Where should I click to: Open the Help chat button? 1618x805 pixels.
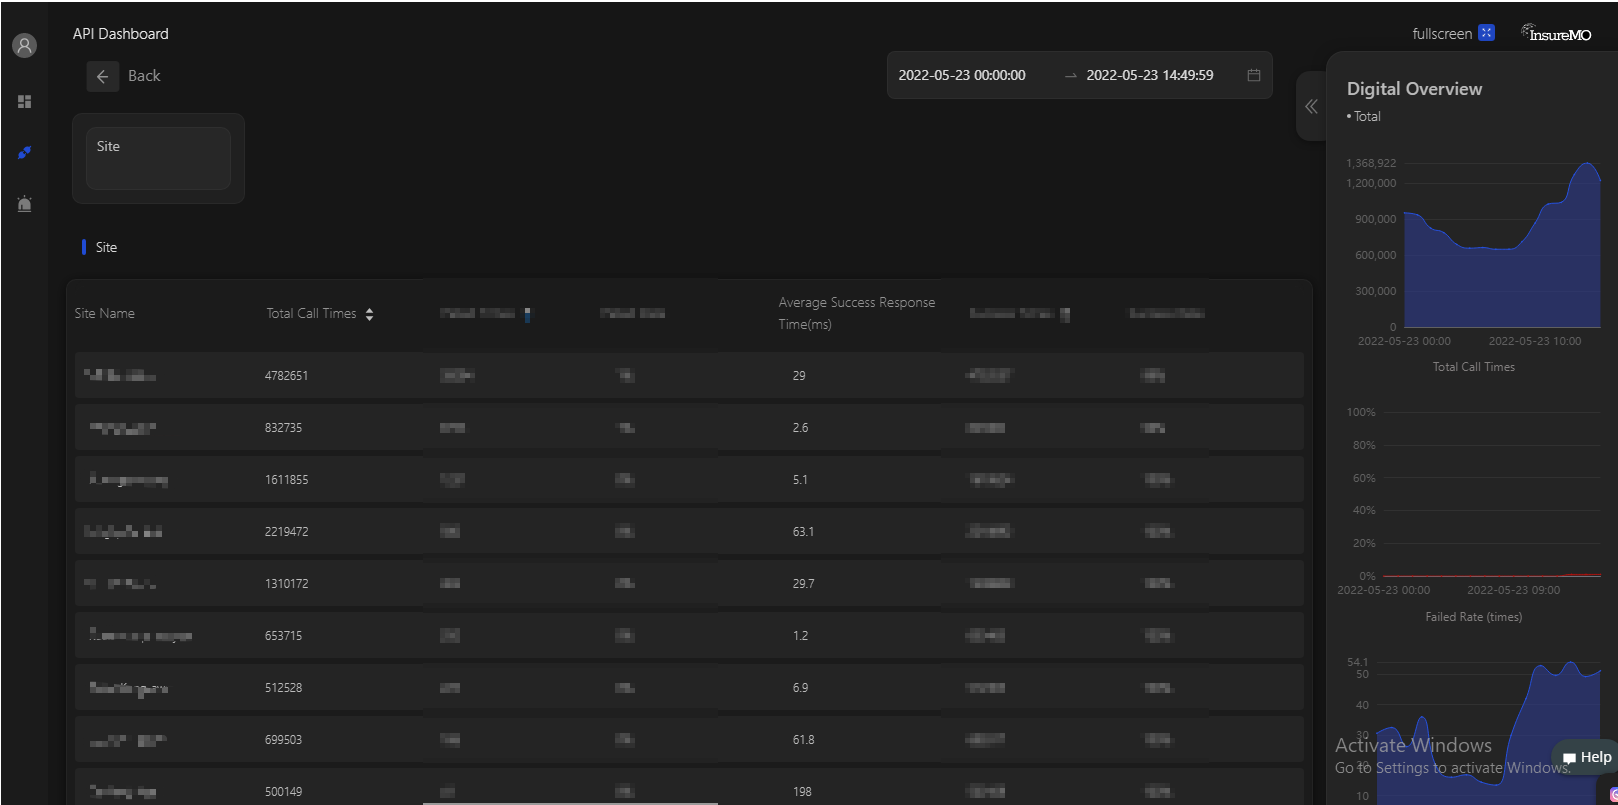point(1586,757)
